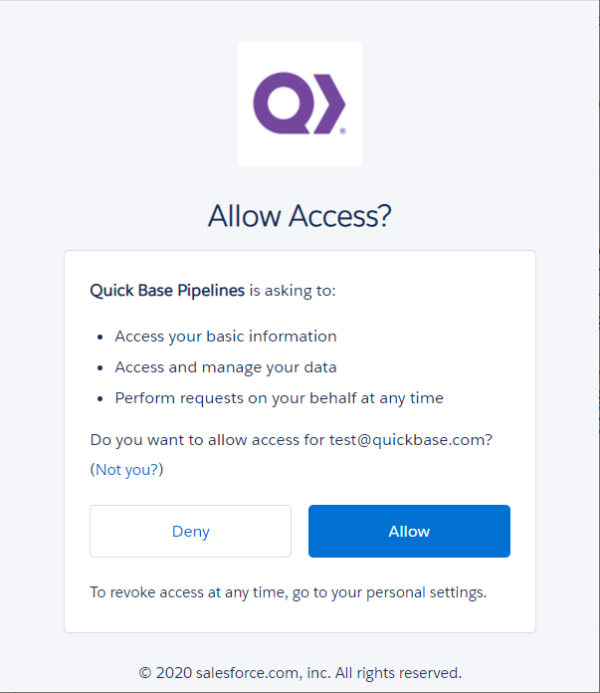The width and height of the screenshot is (600, 693).
Task: Click the "personal settings" phrase
Action: coord(426,592)
